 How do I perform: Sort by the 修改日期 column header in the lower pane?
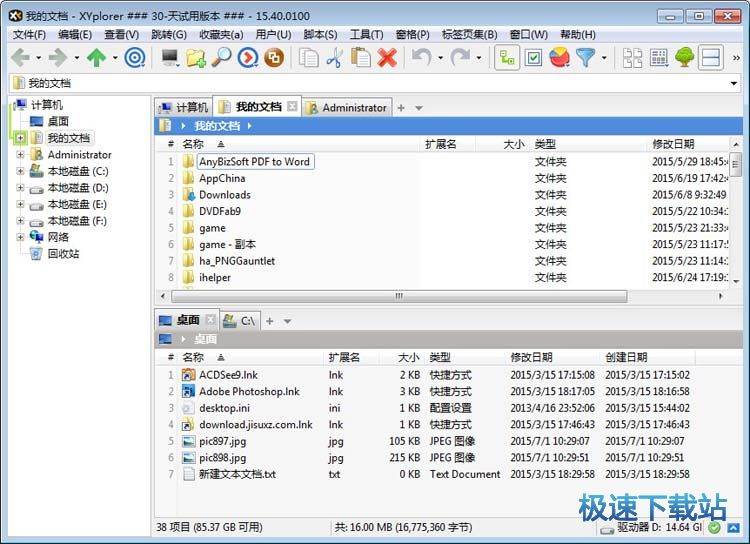coord(531,357)
